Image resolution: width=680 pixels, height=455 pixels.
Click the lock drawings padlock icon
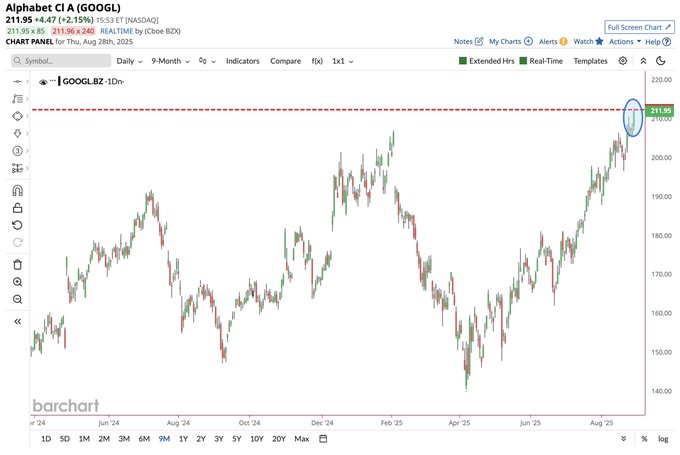point(17,208)
